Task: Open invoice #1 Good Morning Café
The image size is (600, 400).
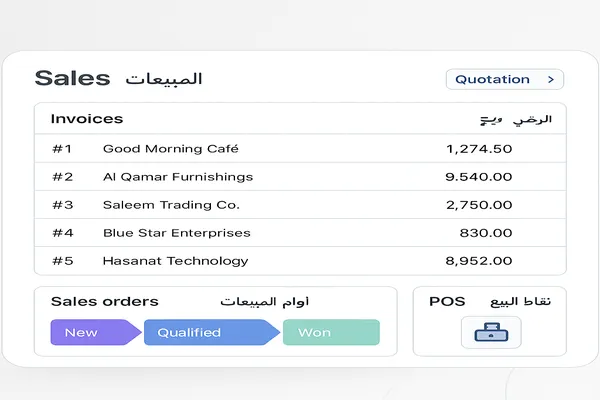Action: click(170, 149)
